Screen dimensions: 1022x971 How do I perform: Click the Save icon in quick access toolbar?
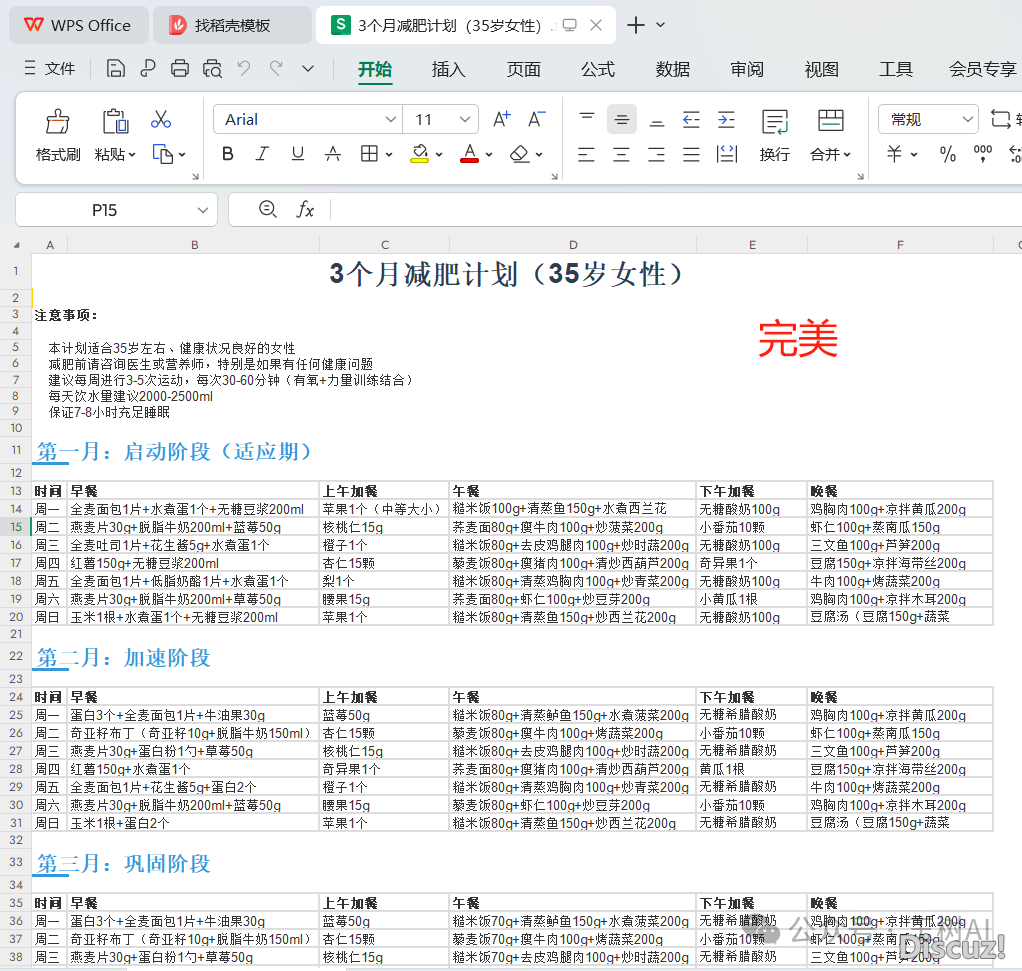point(115,68)
